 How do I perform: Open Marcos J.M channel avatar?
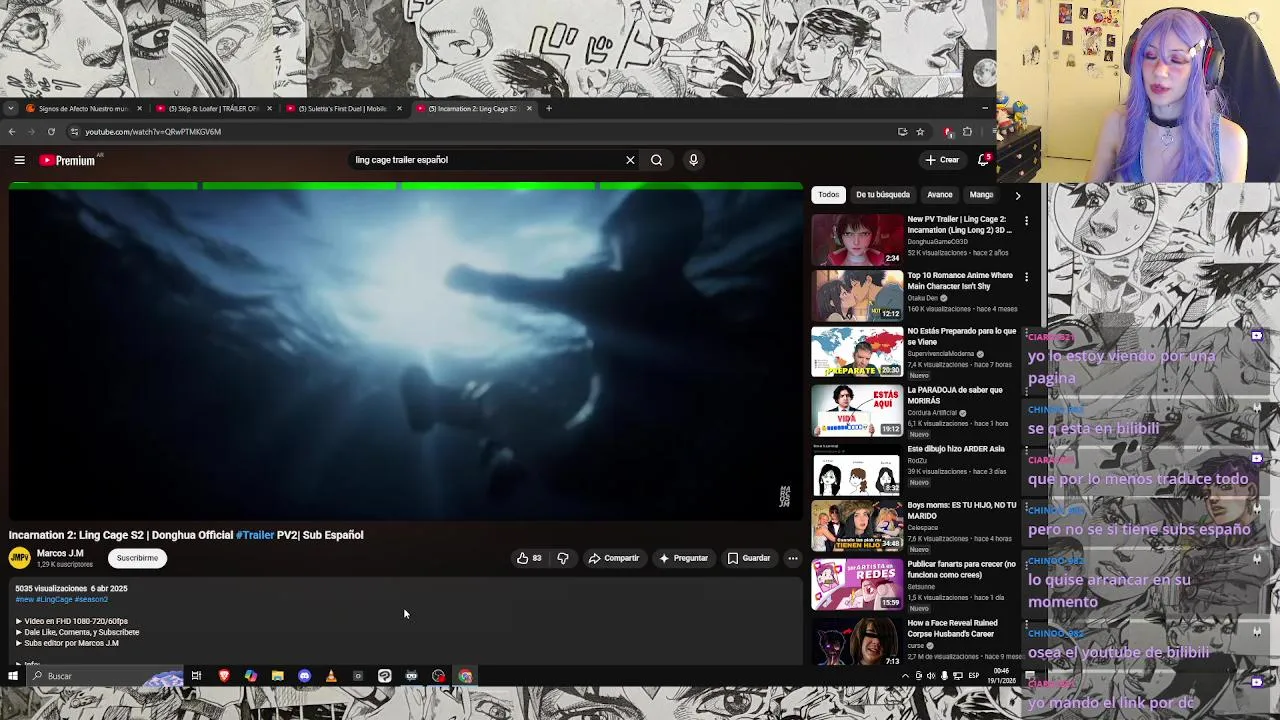[20, 558]
